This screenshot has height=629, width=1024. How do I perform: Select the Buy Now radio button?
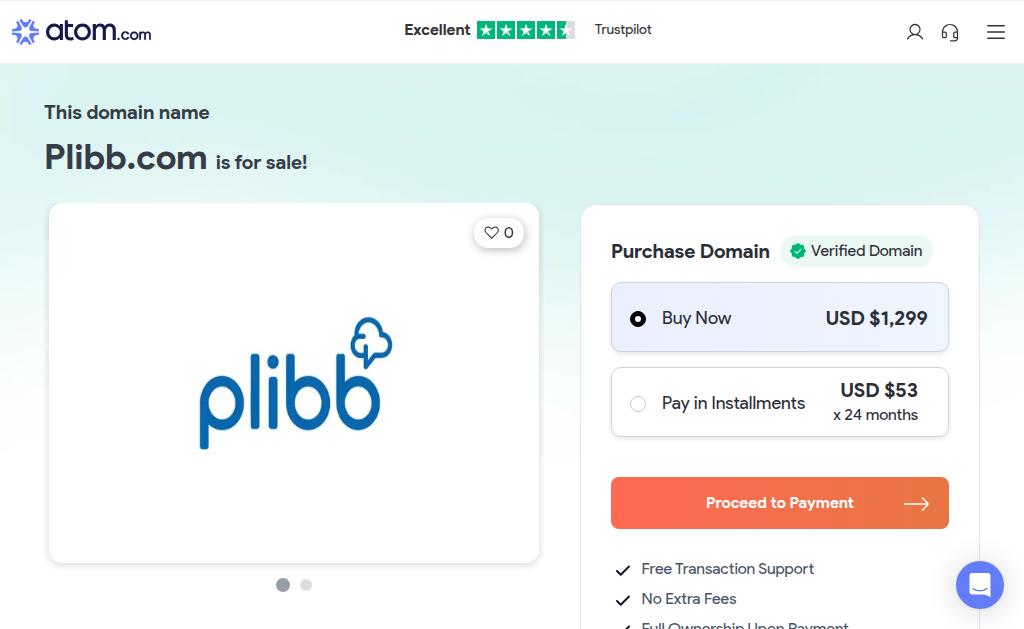pos(638,319)
